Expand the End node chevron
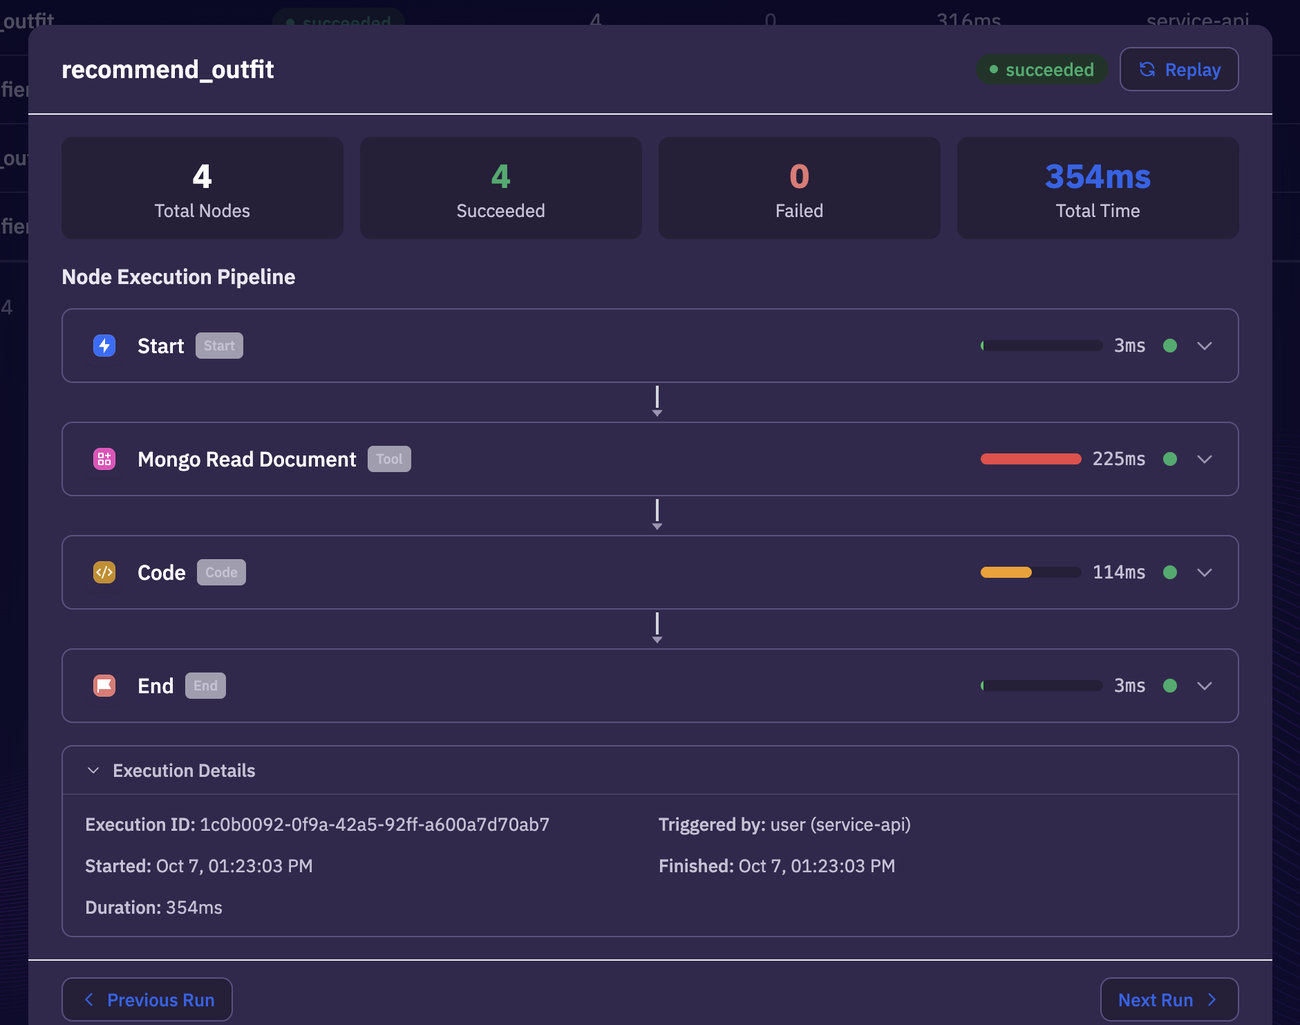The image size is (1300, 1025). 1204,686
